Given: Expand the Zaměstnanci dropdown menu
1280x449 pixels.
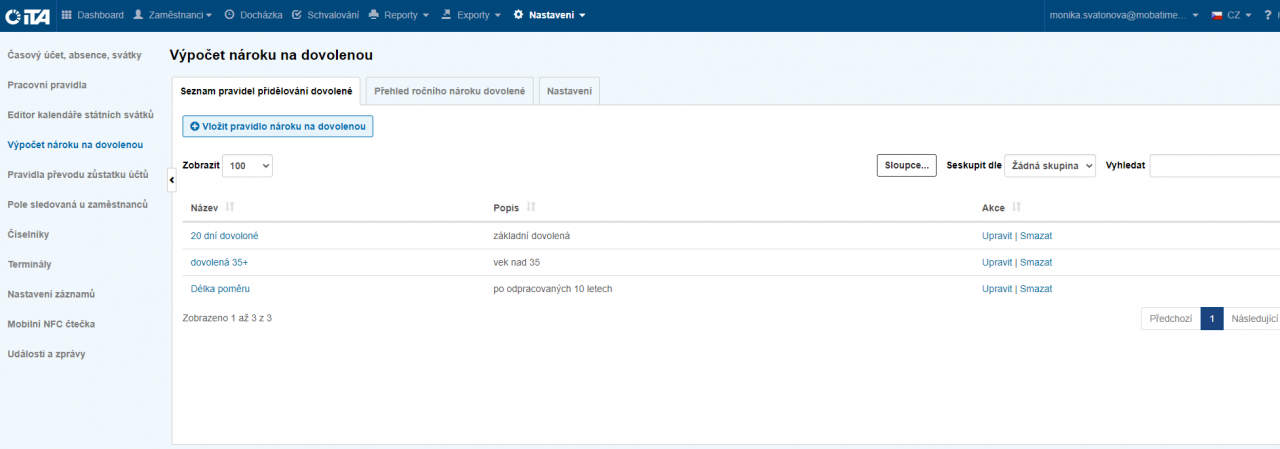Looking at the screenshot, I should [173, 15].
